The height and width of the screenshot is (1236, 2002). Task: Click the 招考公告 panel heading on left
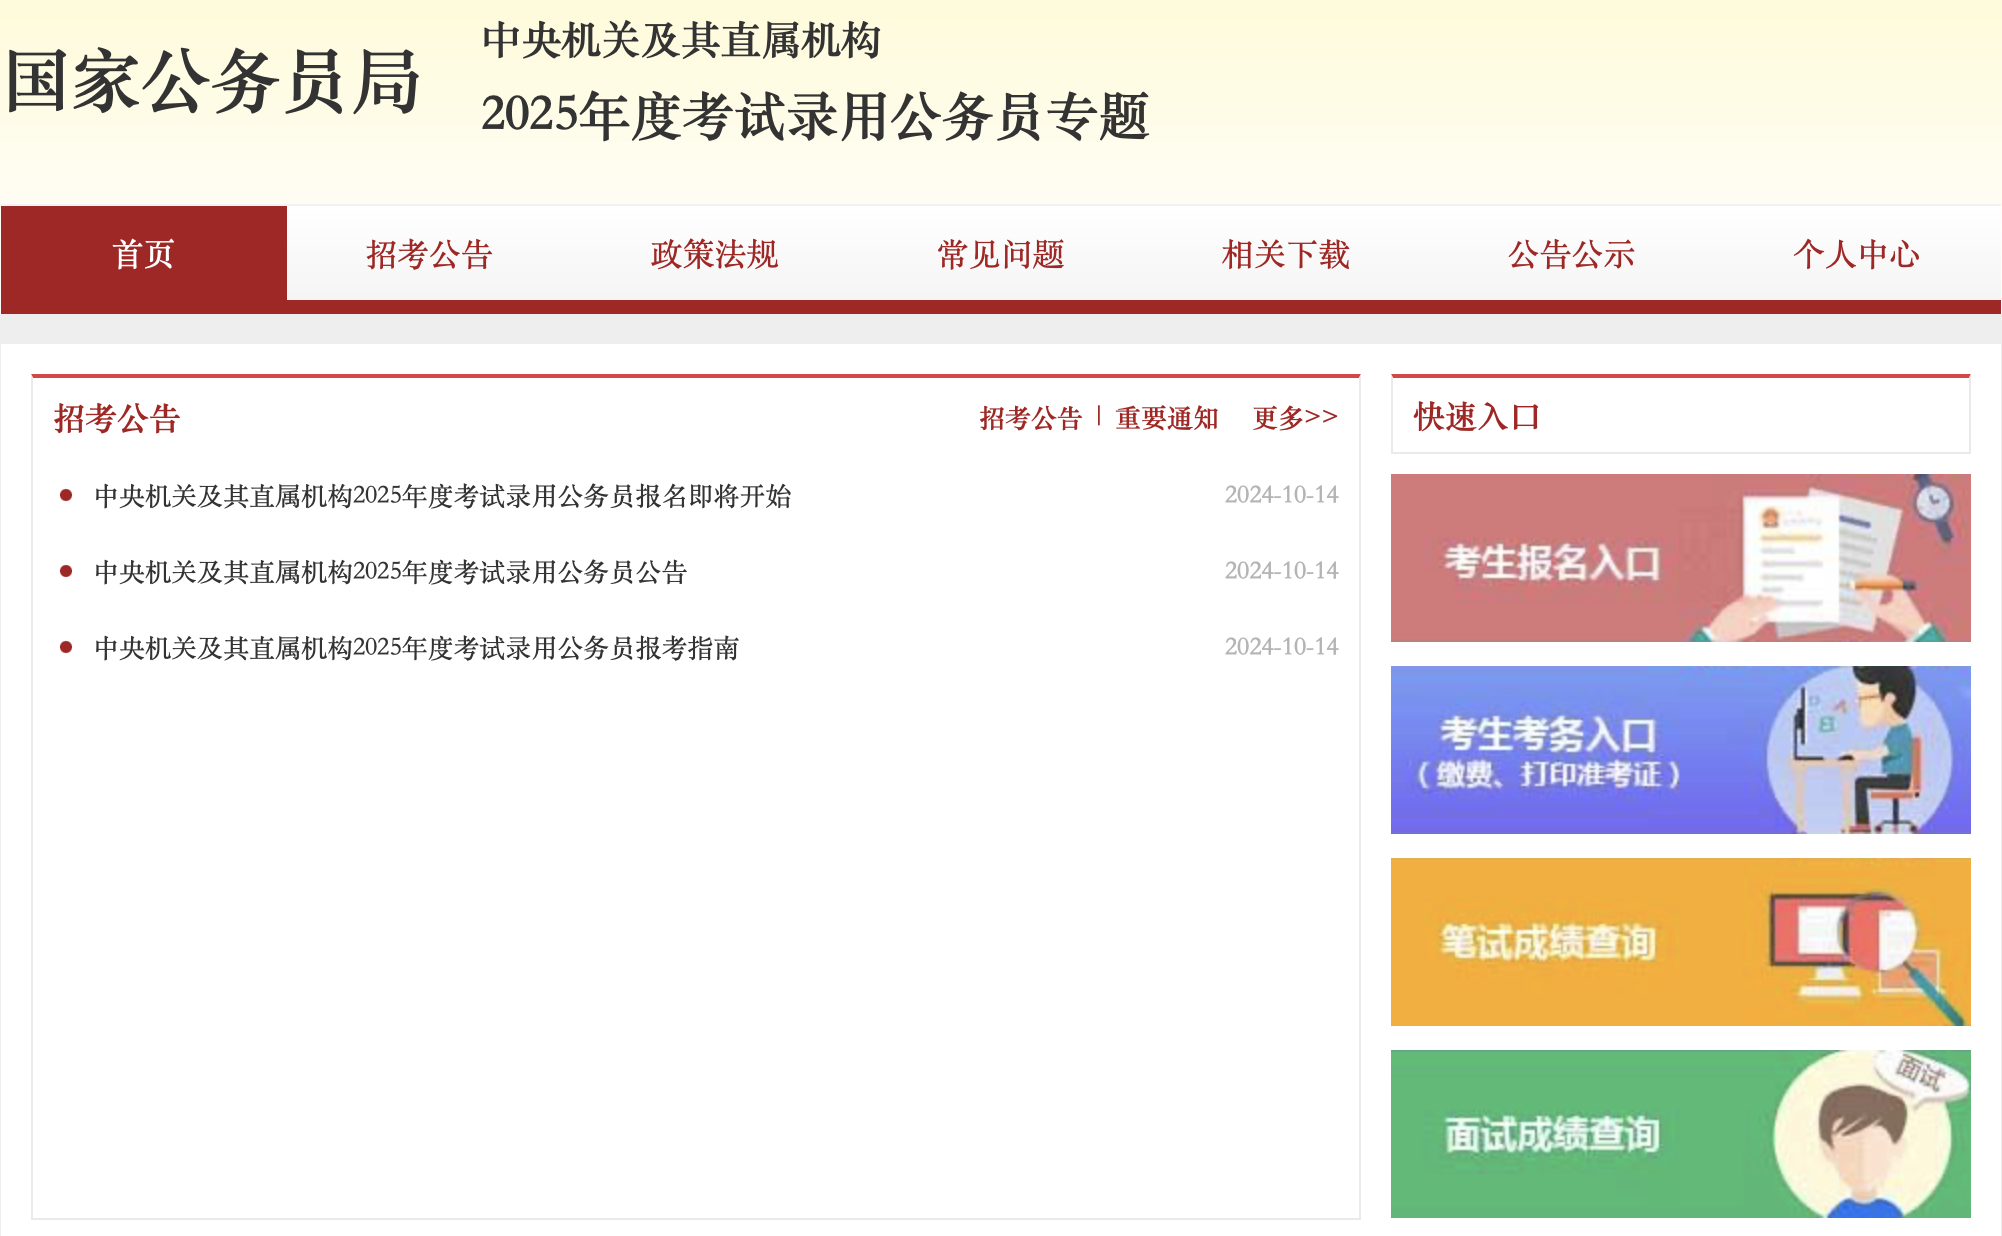tap(117, 418)
